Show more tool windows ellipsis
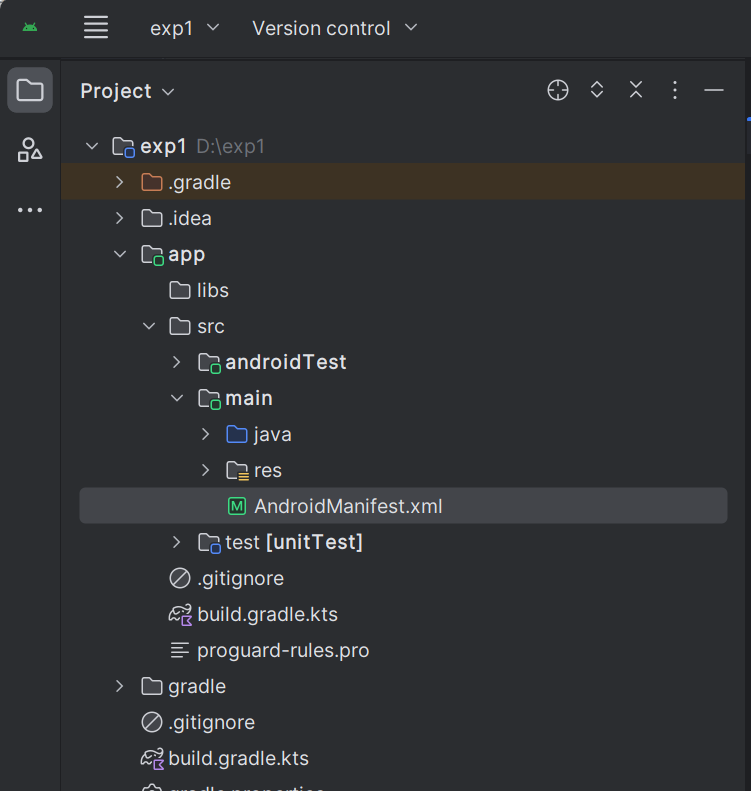The height and width of the screenshot is (791, 751). (30, 210)
